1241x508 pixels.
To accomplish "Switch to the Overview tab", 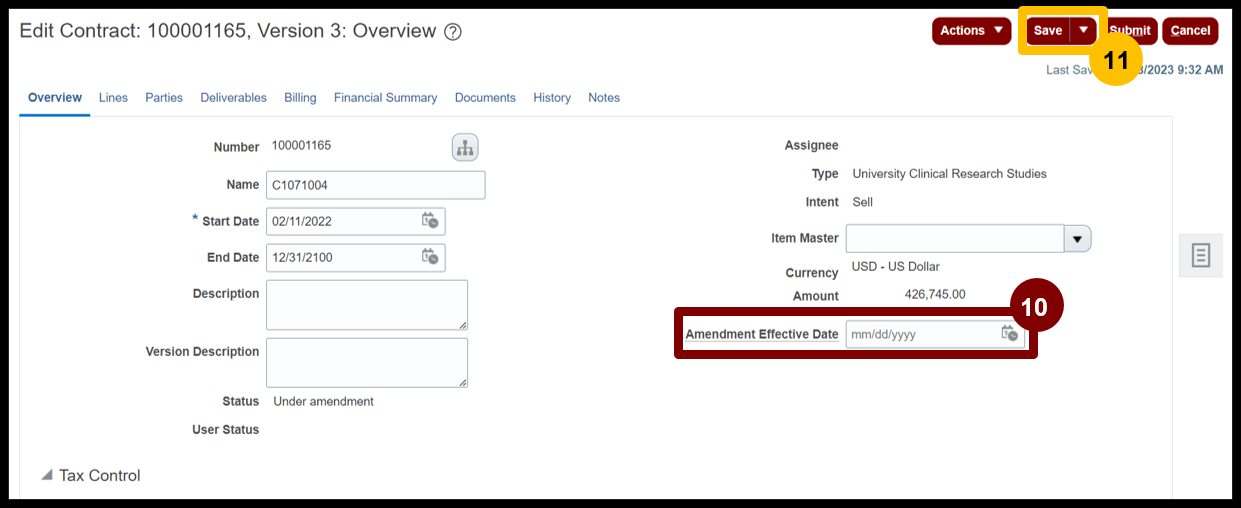I will 55,98.
